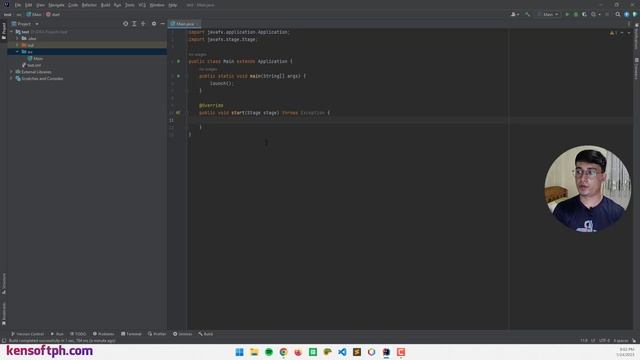Open Google Chrome from taskbar
The image size is (640, 360).
(x=284, y=352)
